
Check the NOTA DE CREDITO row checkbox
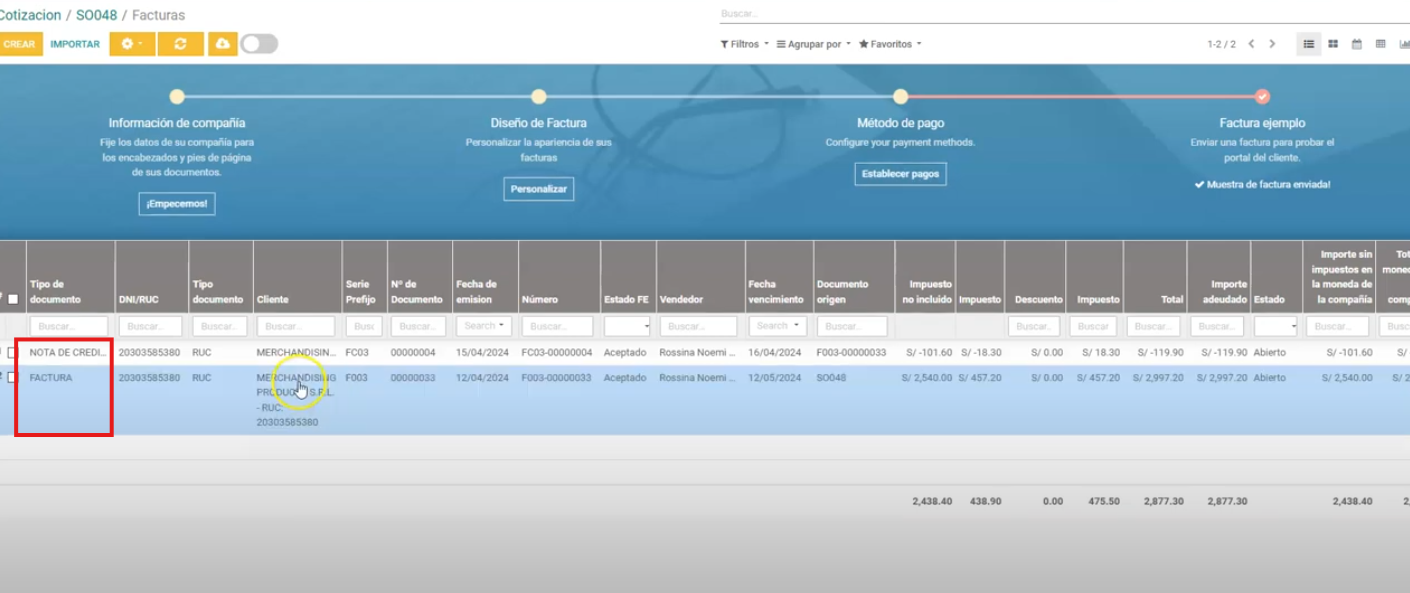[x=13, y=353]
